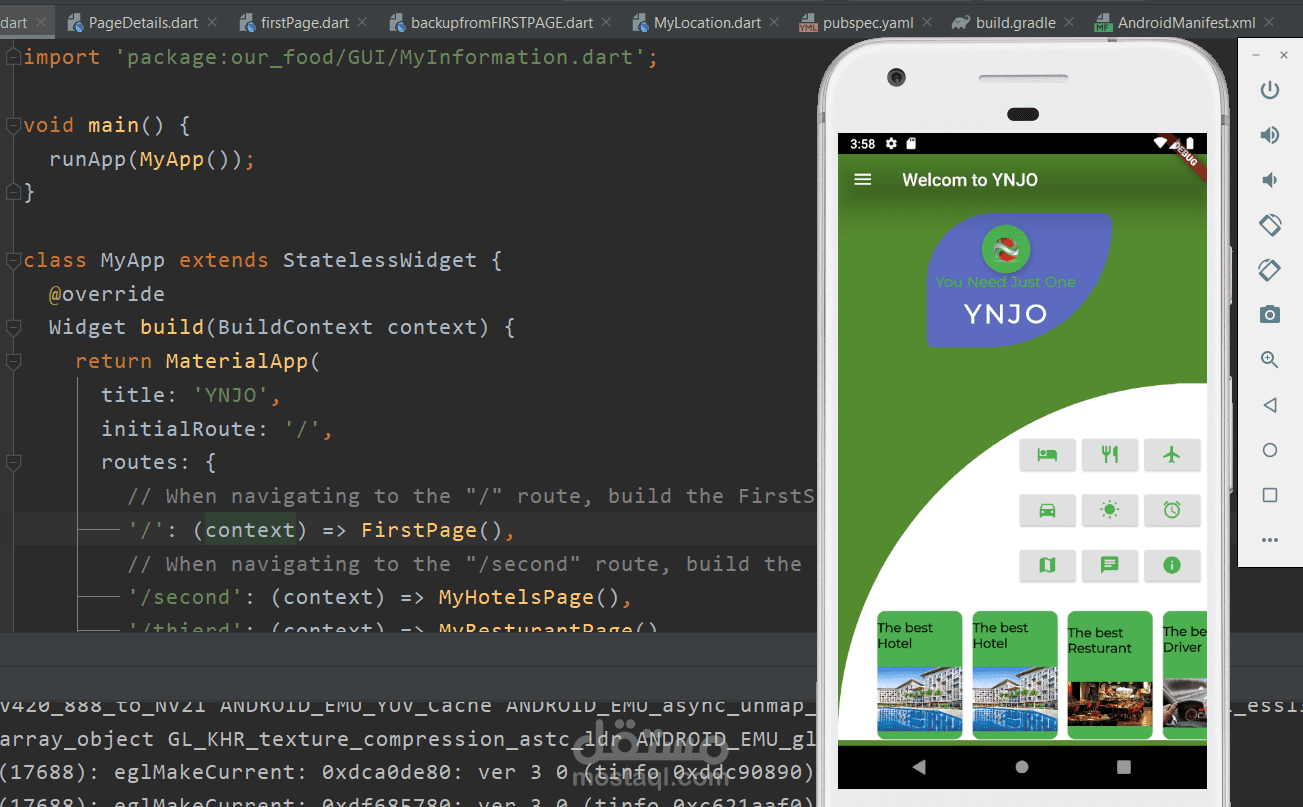Click the fold end marker after main()
This screenshot has height=807, width=1303.
(13, 192)
